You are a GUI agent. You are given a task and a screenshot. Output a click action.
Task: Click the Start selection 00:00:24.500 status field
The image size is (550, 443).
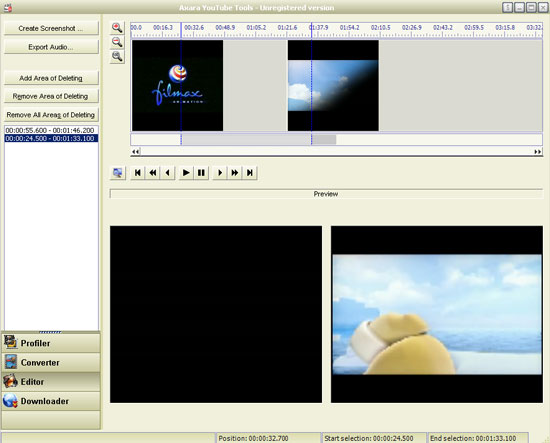tap(374, 438)
